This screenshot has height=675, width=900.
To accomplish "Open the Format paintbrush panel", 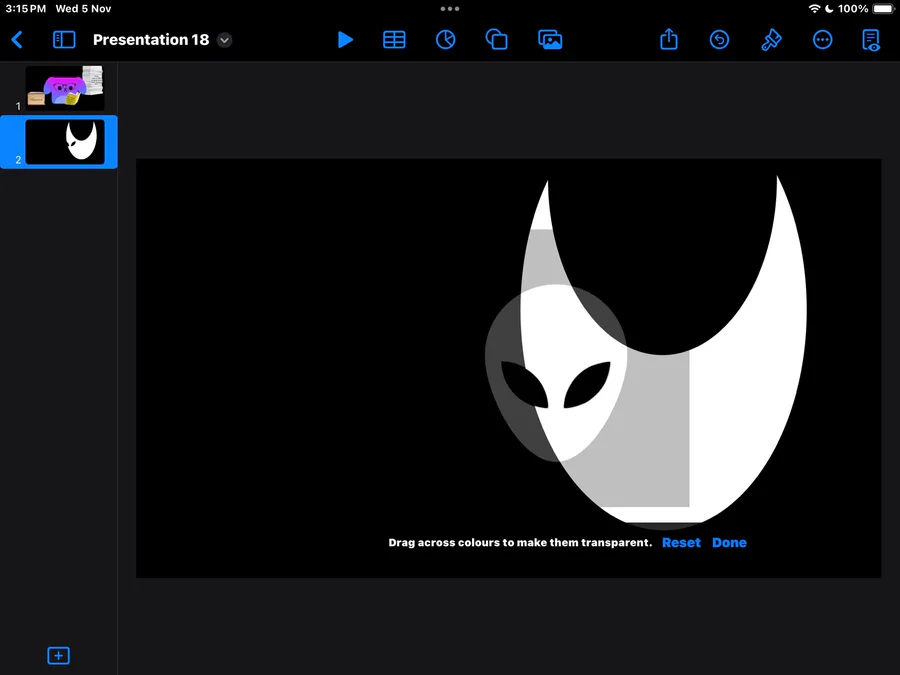I will pos(771,40).
